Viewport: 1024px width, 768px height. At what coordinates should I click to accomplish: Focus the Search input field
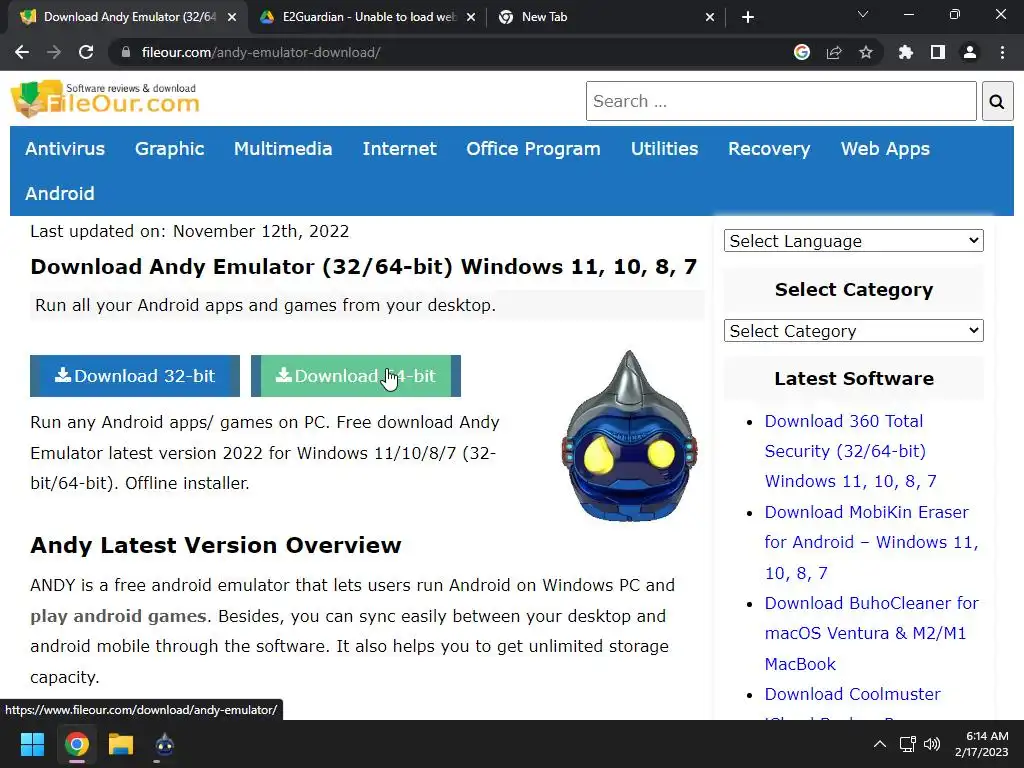click(781, 101)
